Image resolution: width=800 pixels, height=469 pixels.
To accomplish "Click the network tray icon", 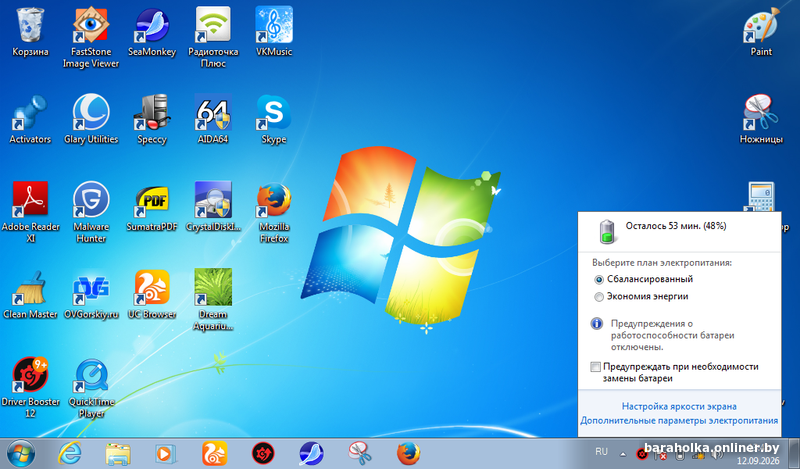I will 697,455.
